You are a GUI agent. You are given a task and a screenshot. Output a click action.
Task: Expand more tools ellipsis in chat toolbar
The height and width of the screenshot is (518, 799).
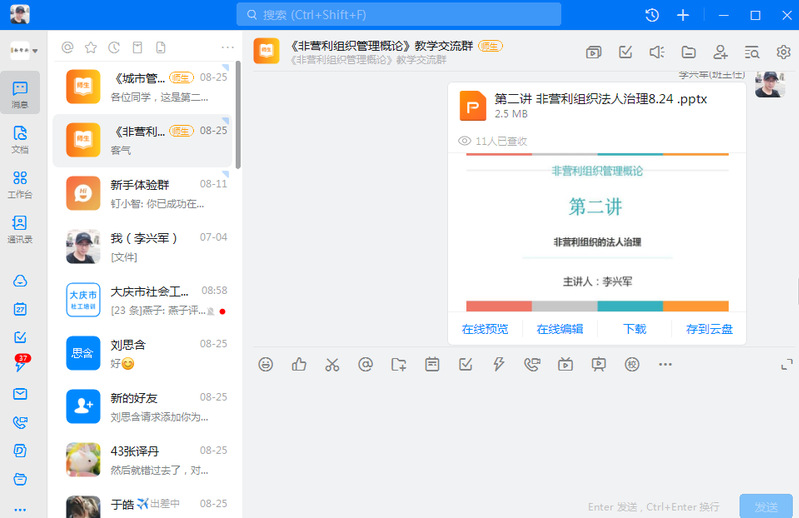(x=665, y=364)
